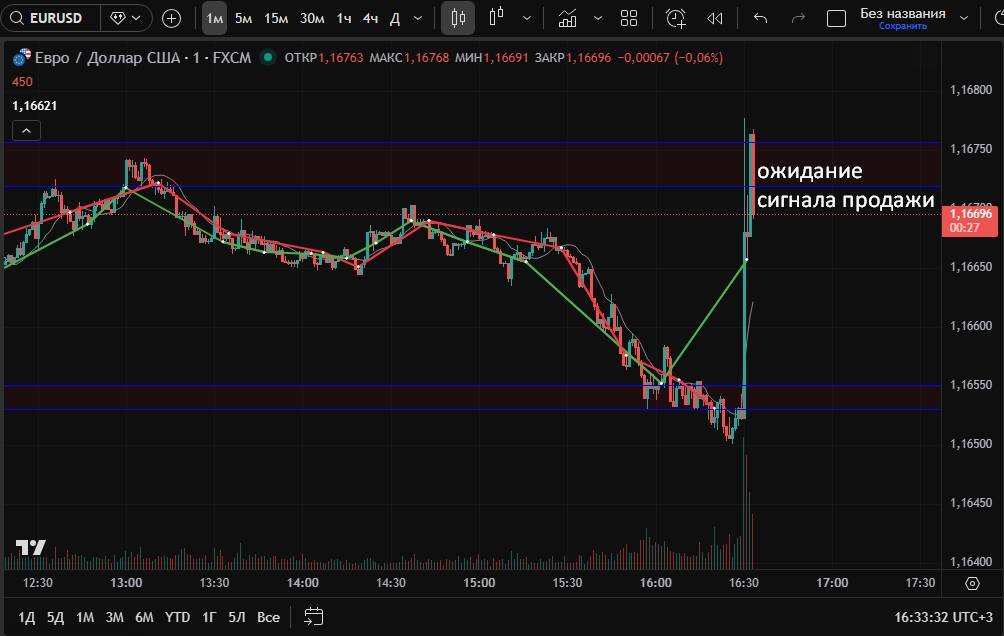Click the create alert clock icon
This screenshot has width=1004, height=636.
[x=676, y=18]
